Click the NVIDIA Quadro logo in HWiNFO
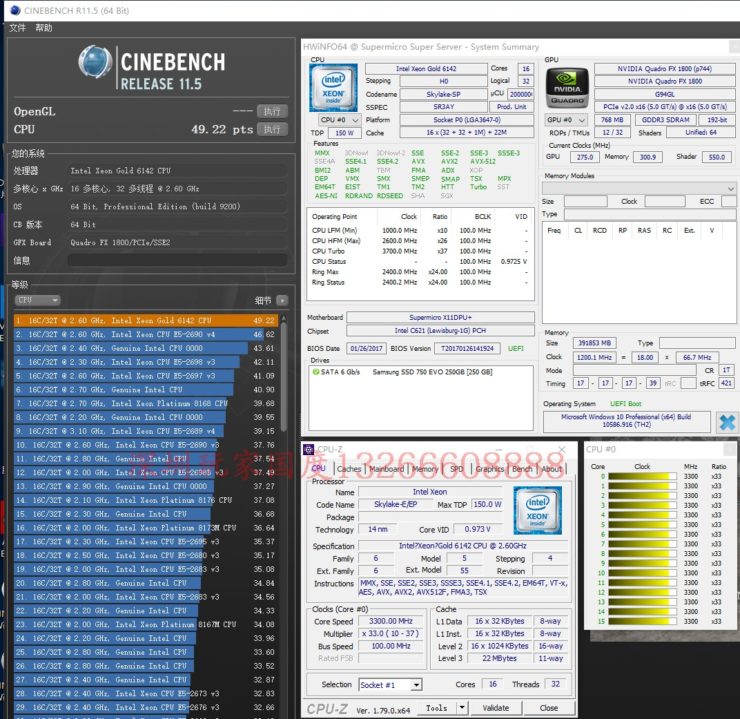 (567, 88)
